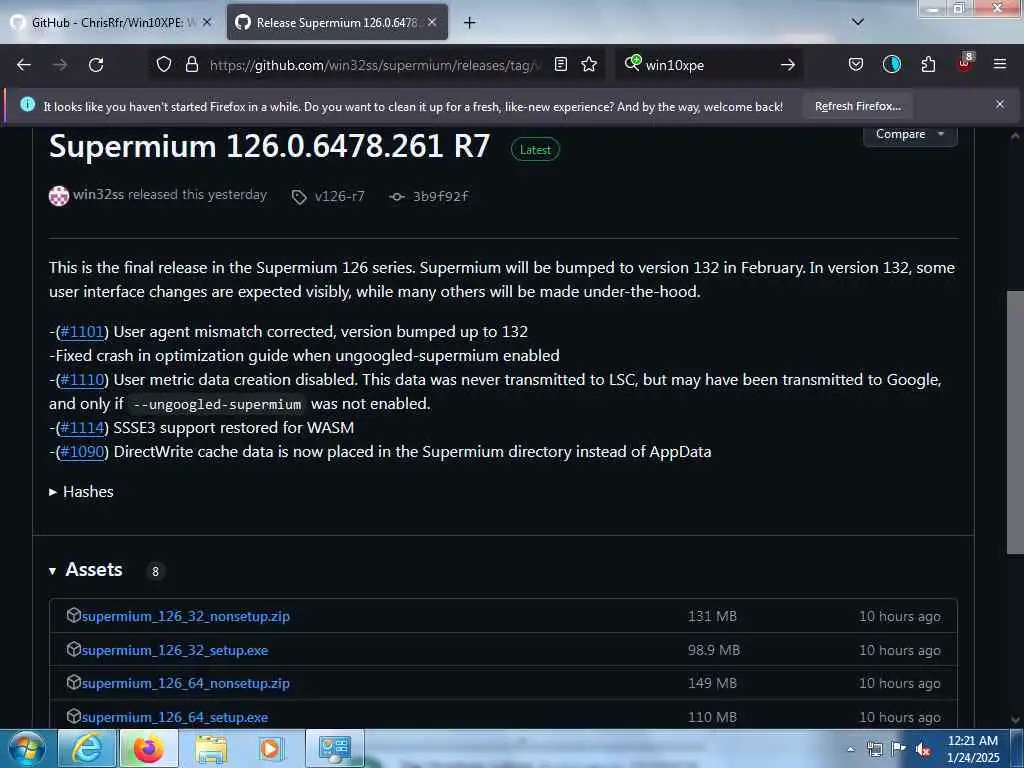Click the forward navigation arrow
Screen dimensions: 1024x768
pos(60,65)
